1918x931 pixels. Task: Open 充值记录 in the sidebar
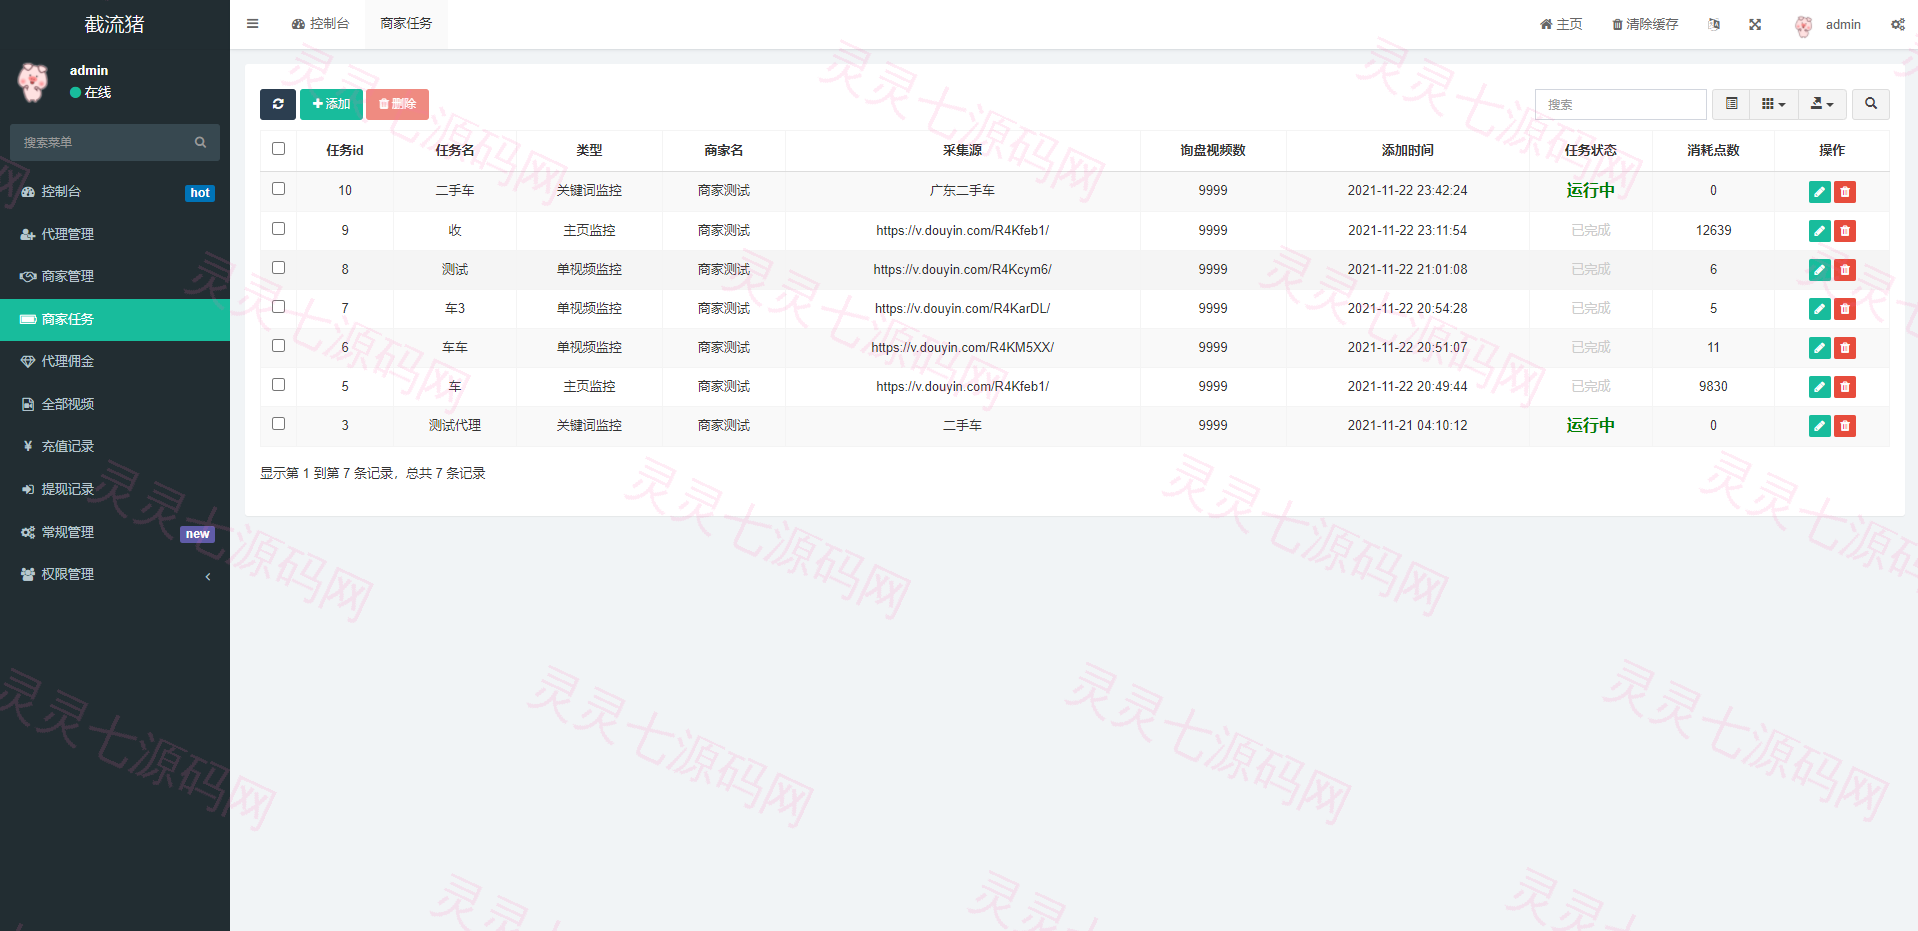pyautogui.click(x=115, y=446)
